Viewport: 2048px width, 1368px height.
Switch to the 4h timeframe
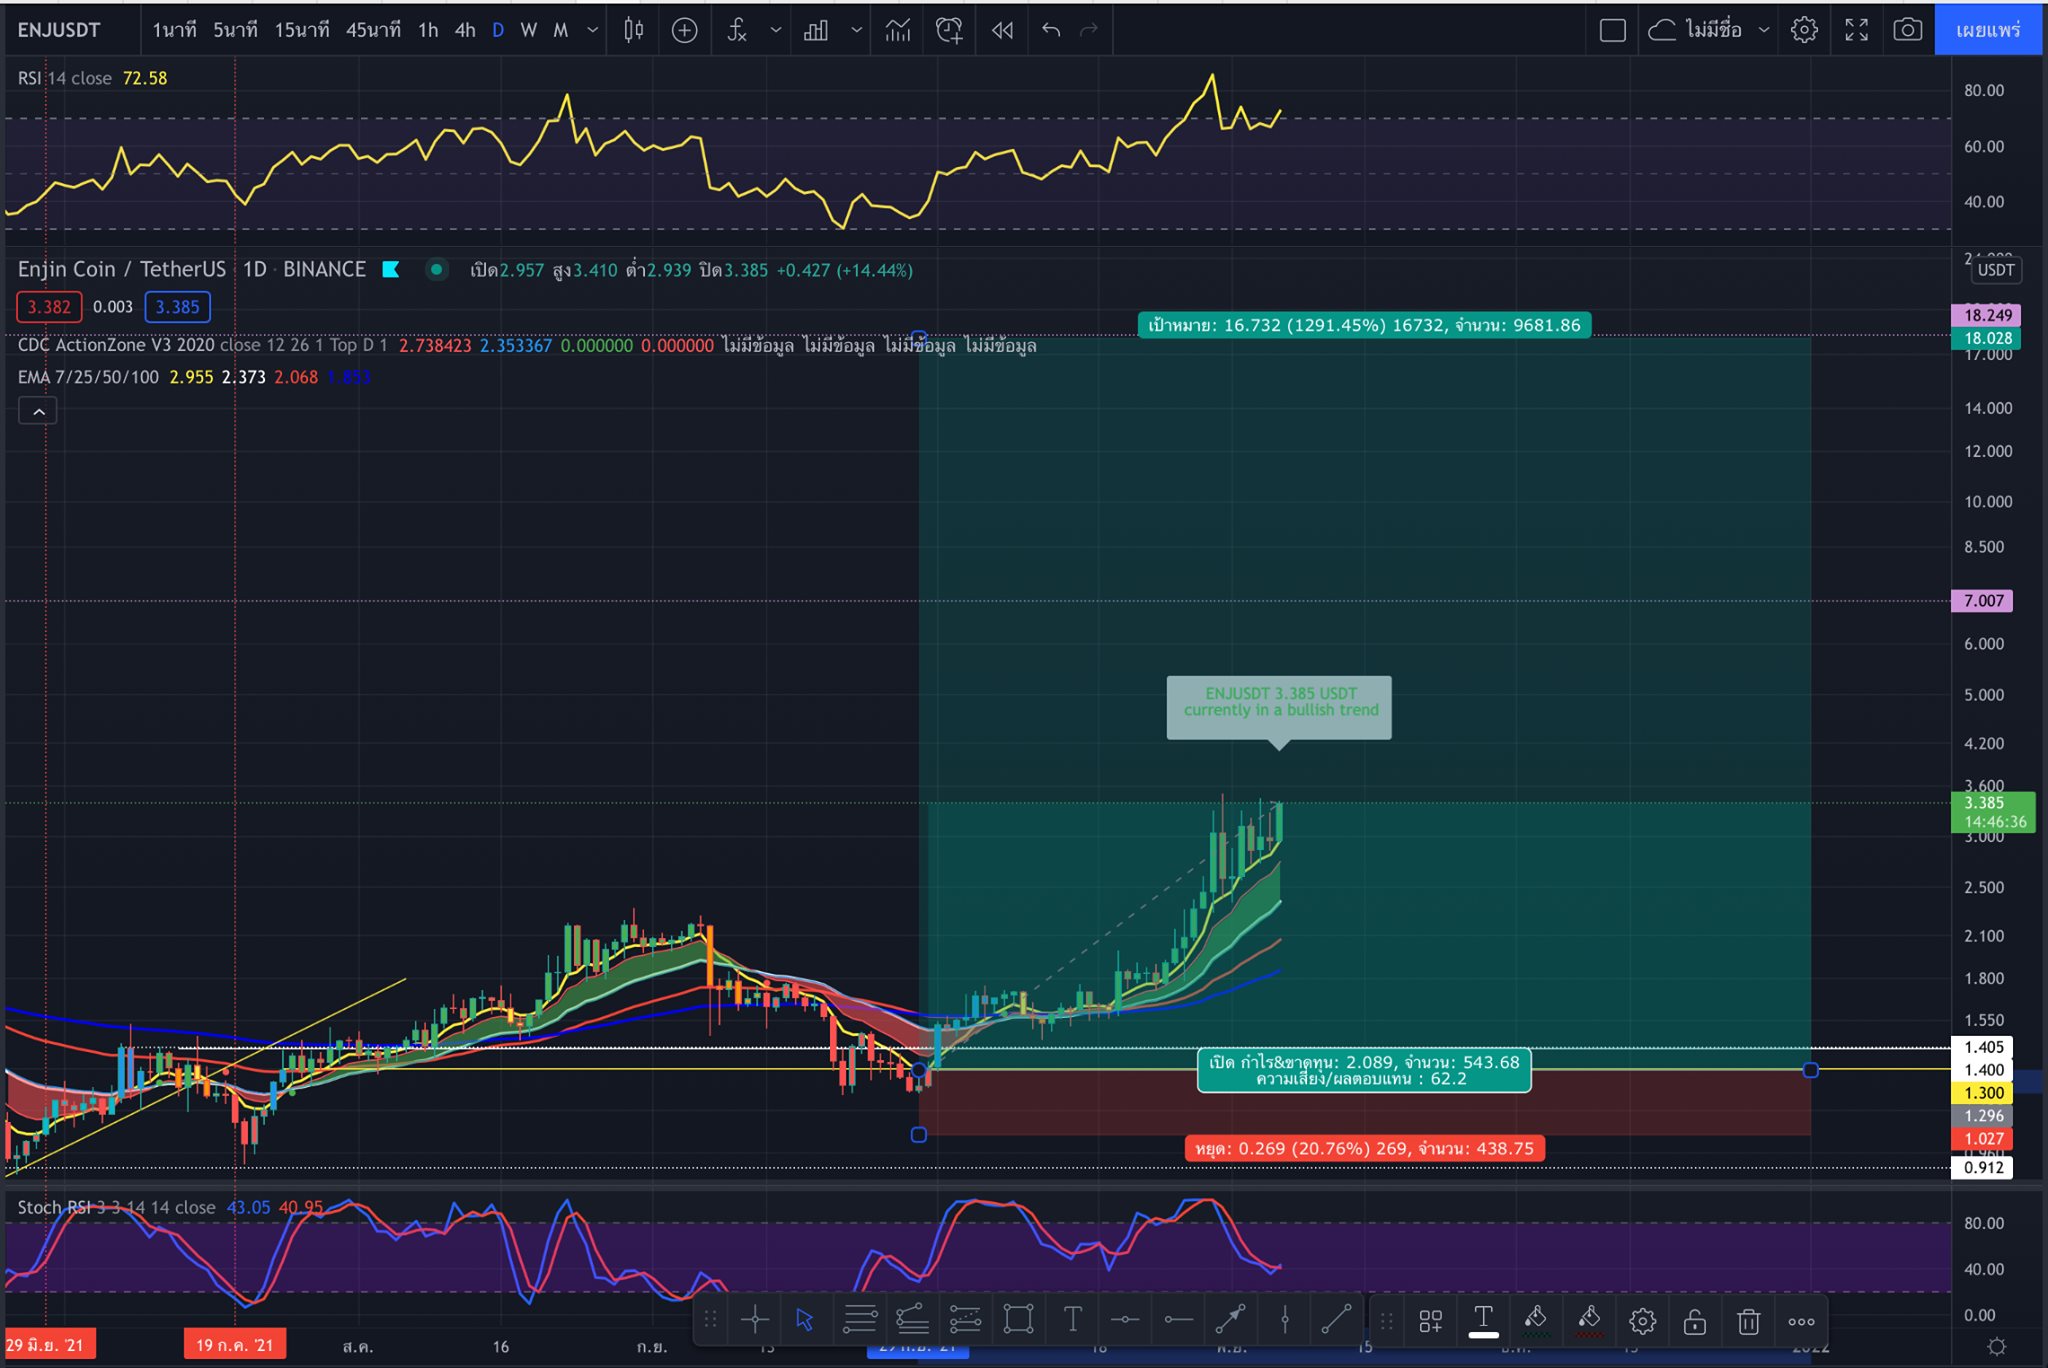pos(465,30)
